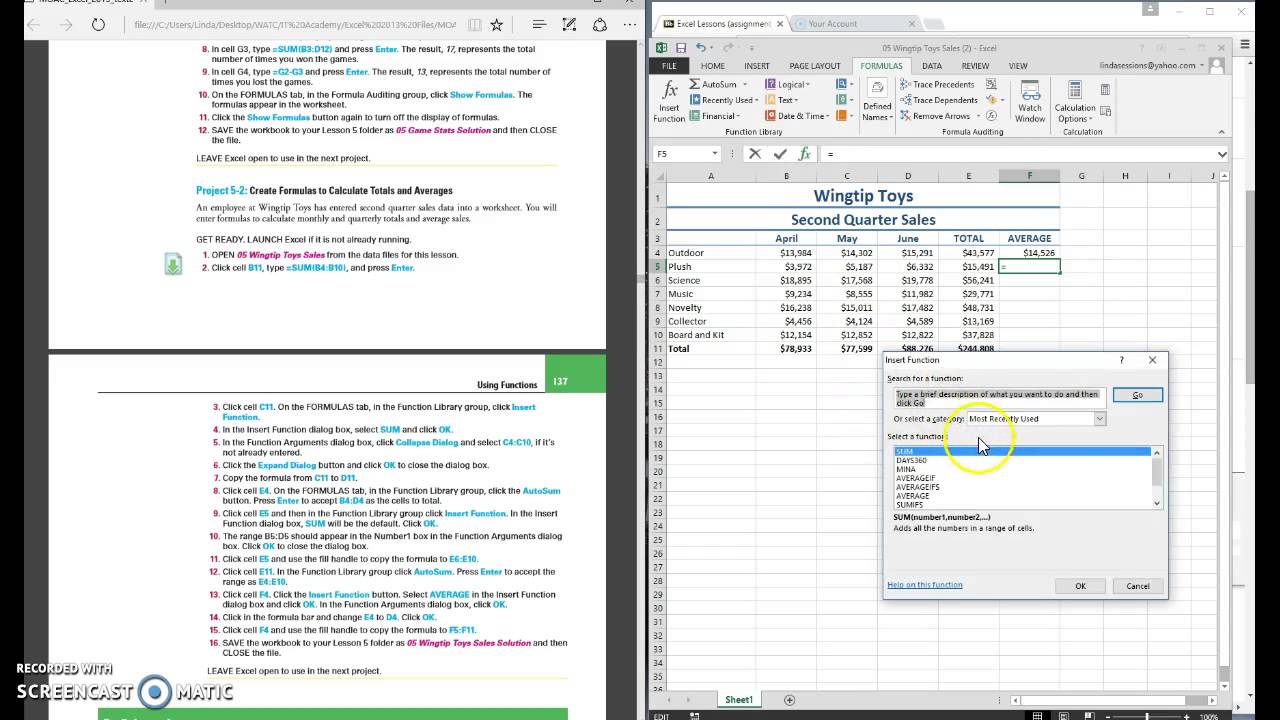The image size is (1280, 720).
Task: Collapse the ribbon using the arrow
Action: 1220,132
